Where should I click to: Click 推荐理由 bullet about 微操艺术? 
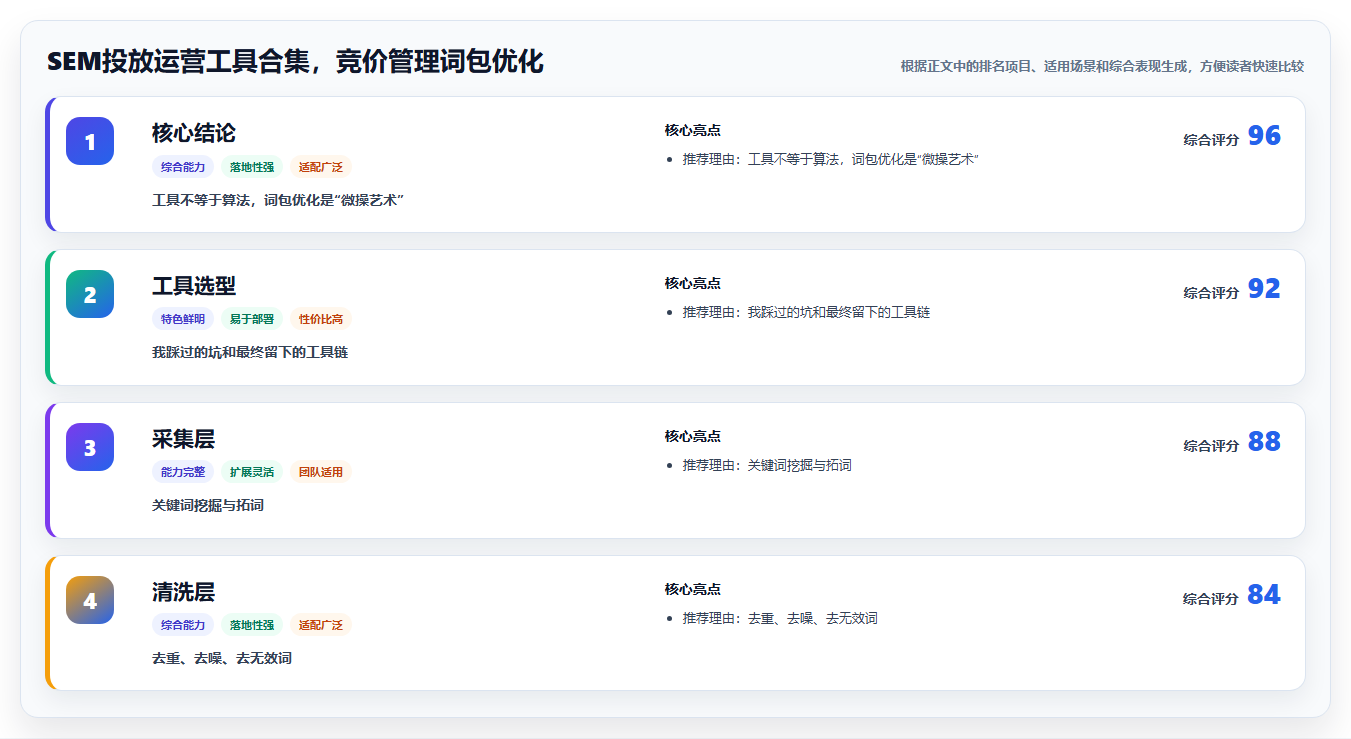(831, 160)
